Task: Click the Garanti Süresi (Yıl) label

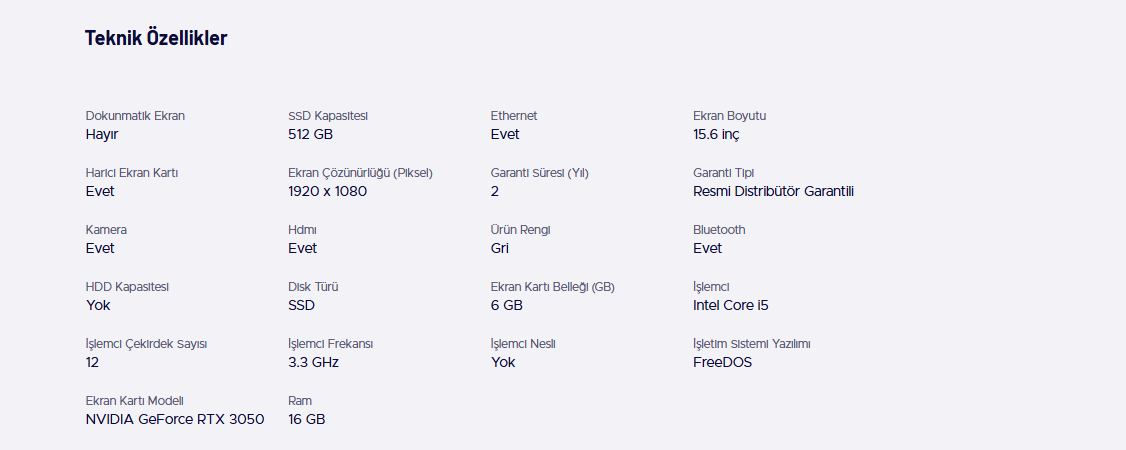Action: coord(539,173)
